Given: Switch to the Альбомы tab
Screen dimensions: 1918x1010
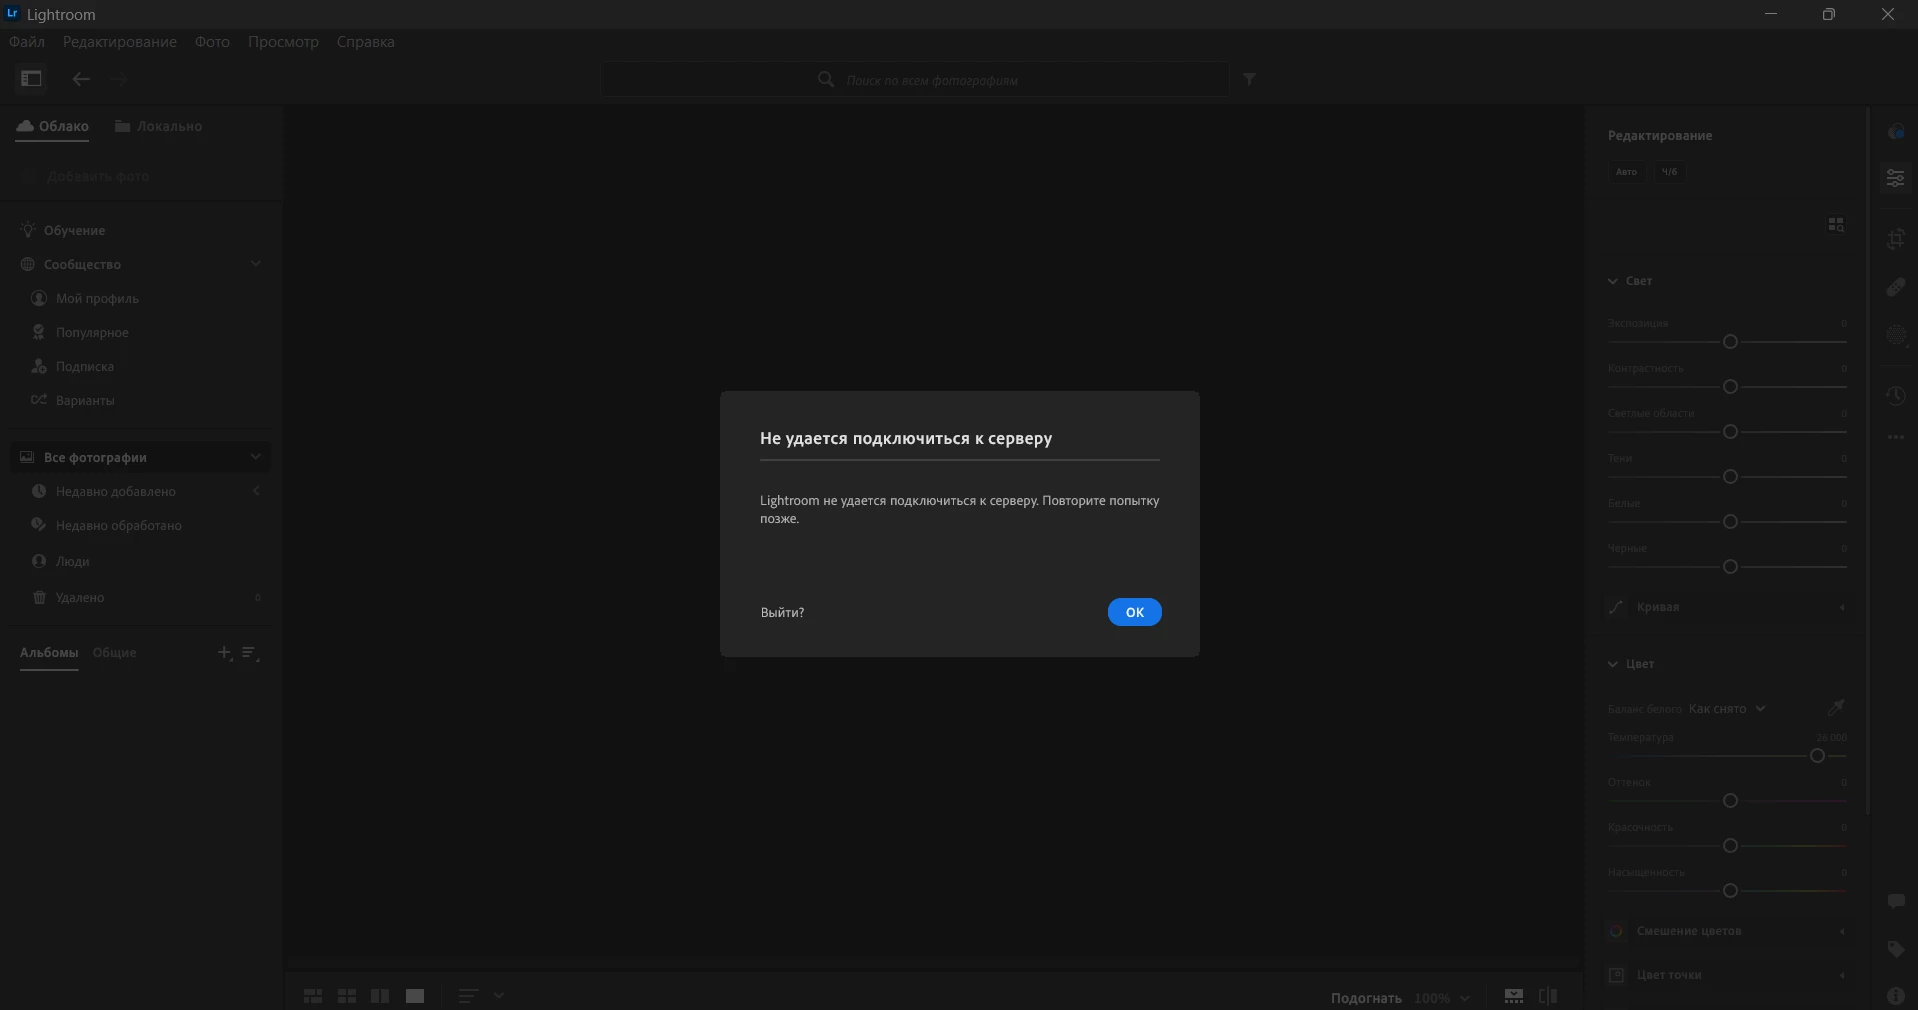Looking at the screenshot, I should (49, 652).
